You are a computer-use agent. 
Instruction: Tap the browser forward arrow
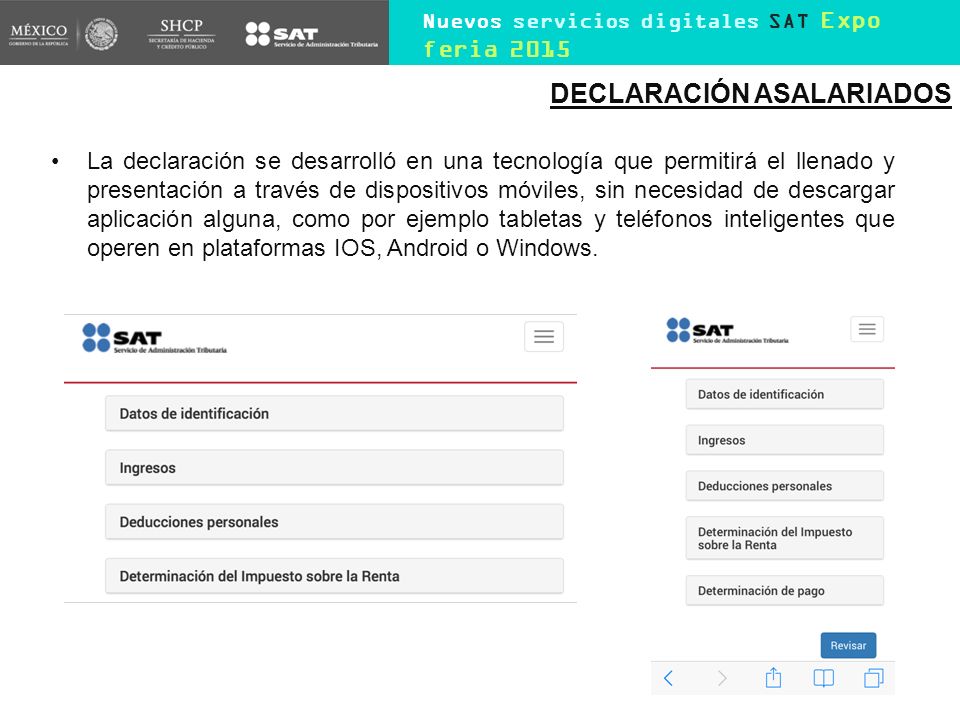pos(722,678)
